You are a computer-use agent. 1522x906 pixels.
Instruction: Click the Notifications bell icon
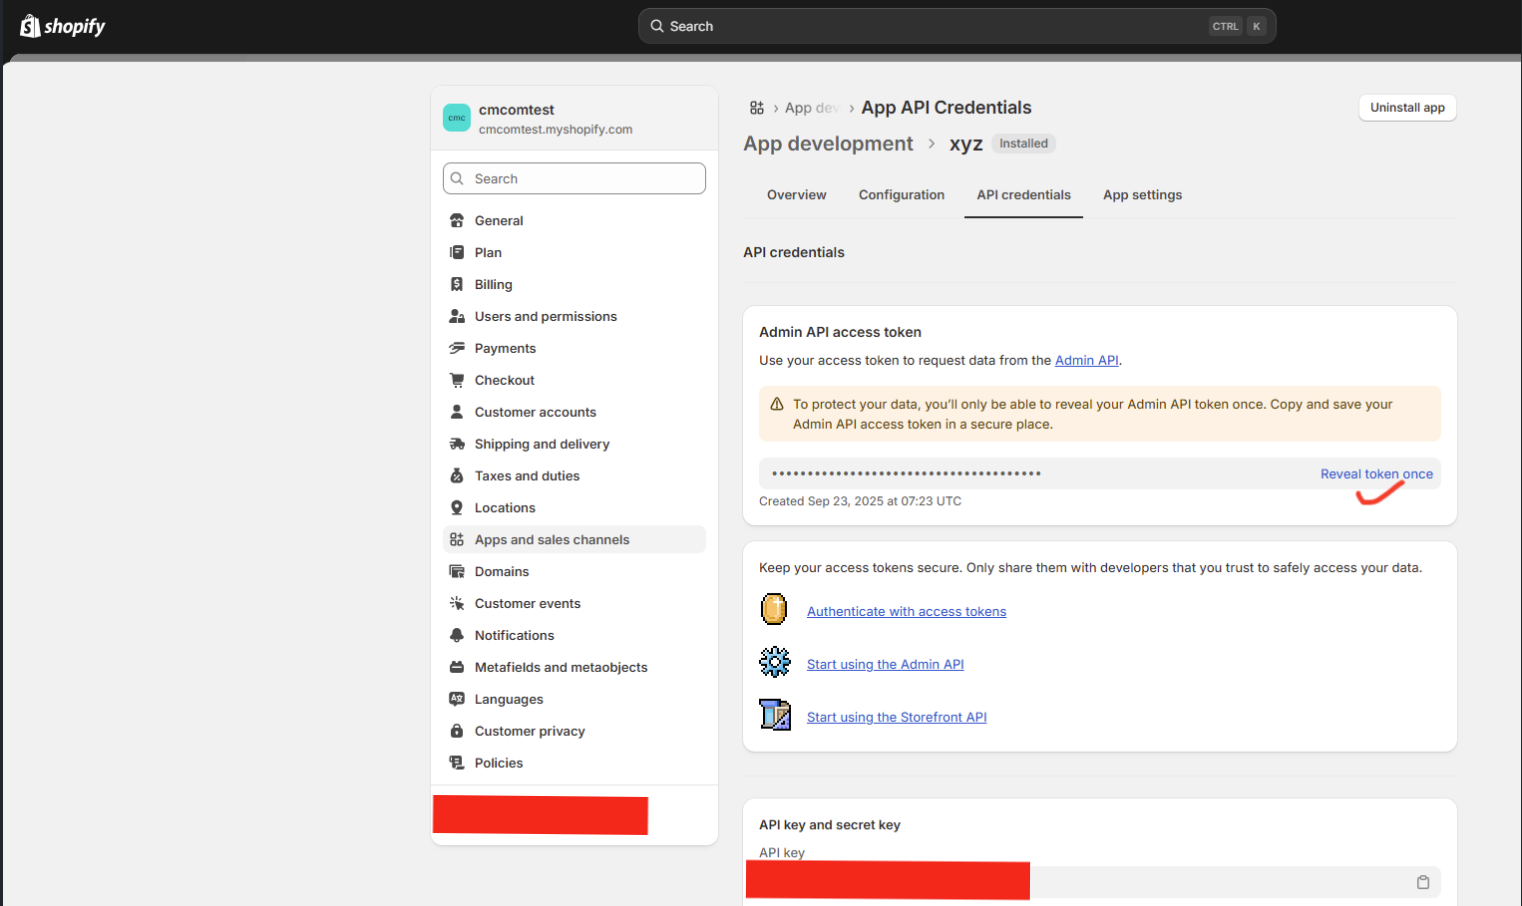pyautogui.click(x=457, y=636)
